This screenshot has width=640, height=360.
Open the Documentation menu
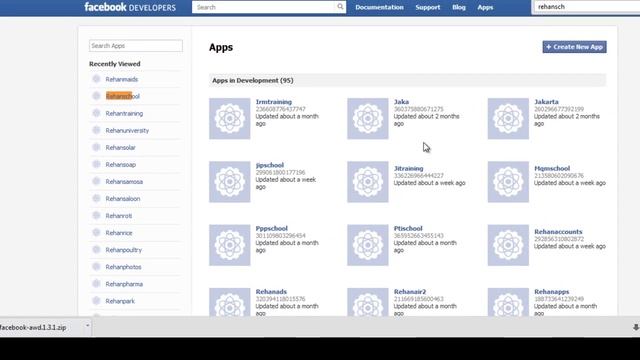pos(379,7)
